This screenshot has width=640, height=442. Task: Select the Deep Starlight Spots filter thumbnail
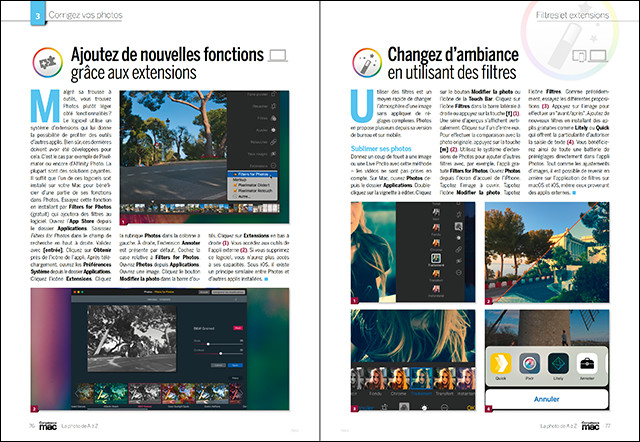(x=178, y=393)
